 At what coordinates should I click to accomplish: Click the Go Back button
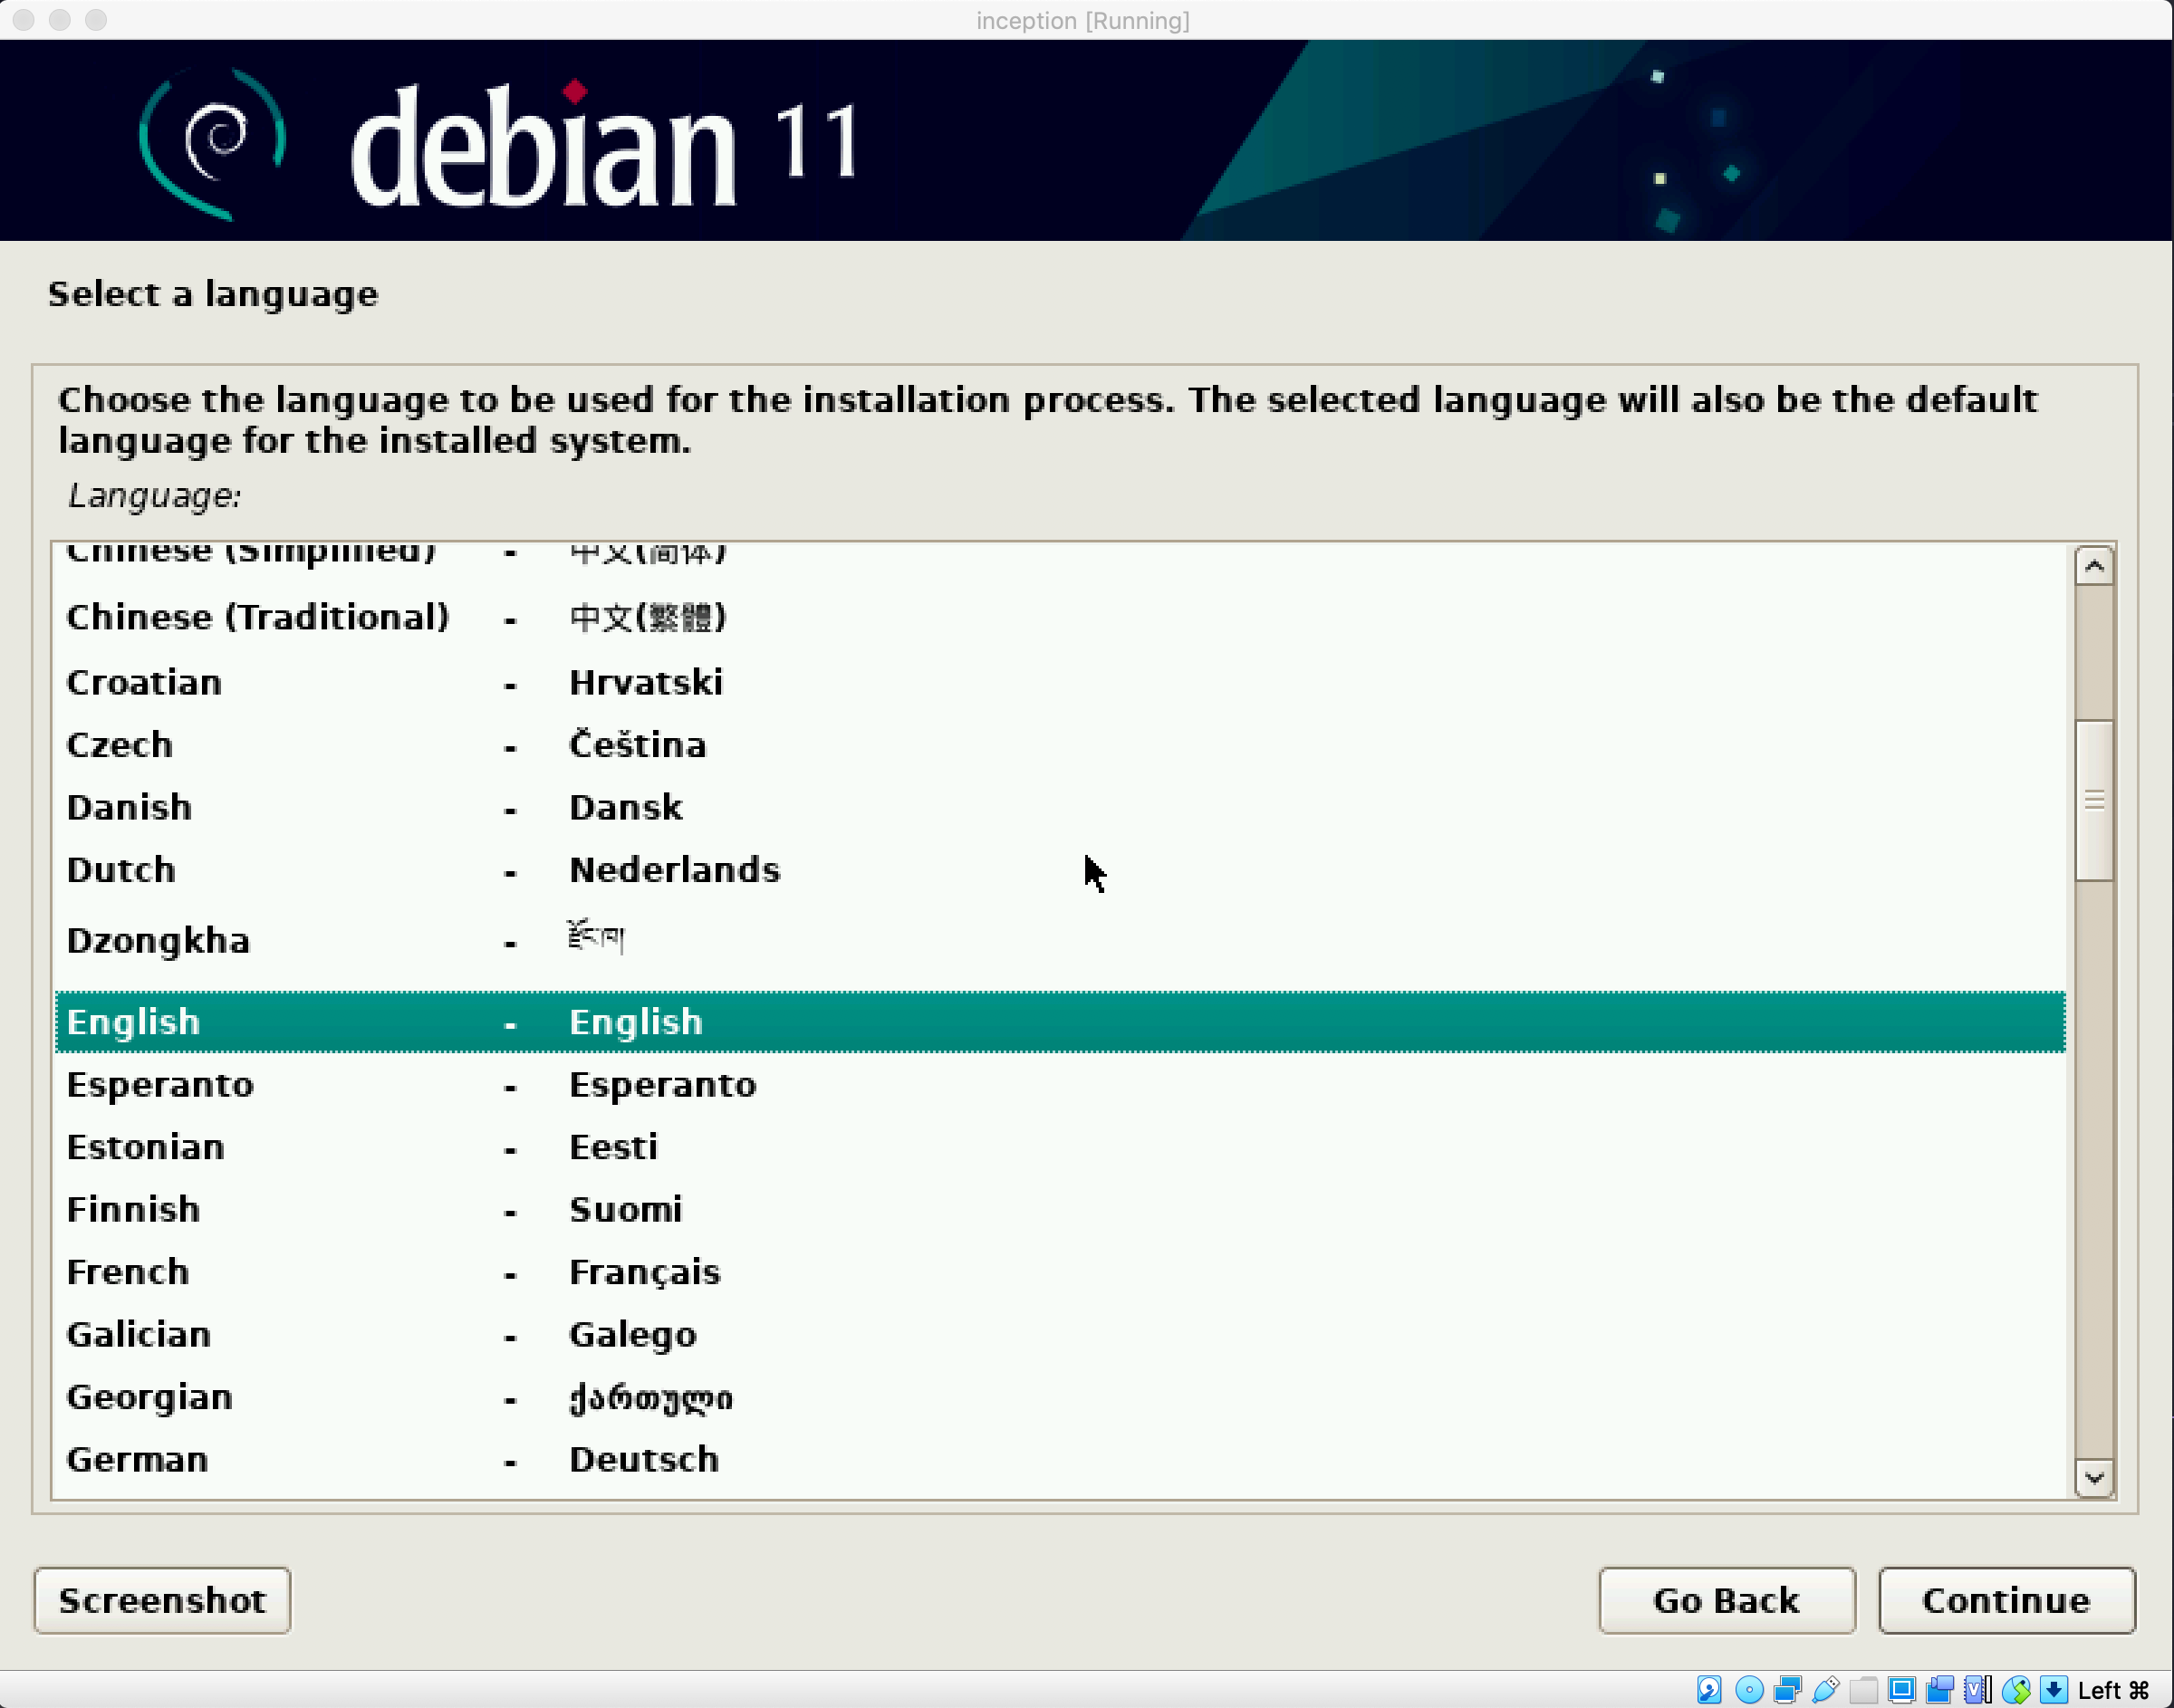pyautogui.click(x=1726, y=1600)
